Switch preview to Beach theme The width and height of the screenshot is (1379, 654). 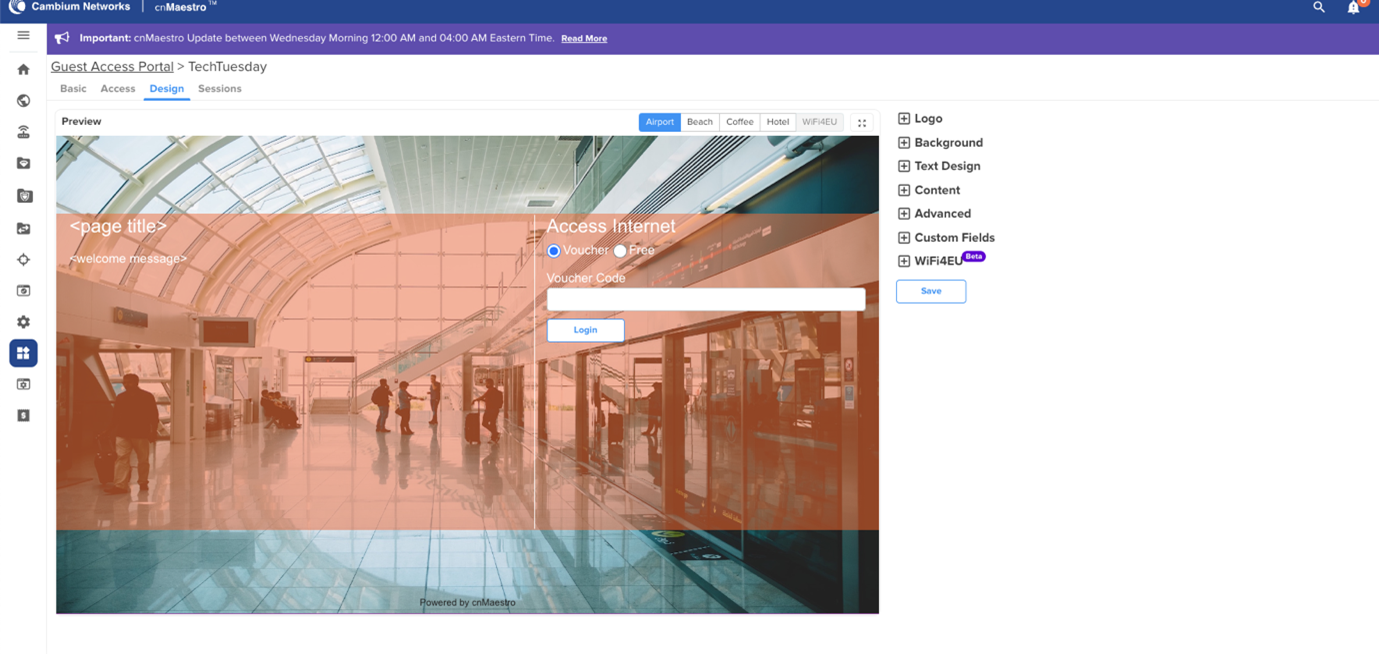pos(699,122)
